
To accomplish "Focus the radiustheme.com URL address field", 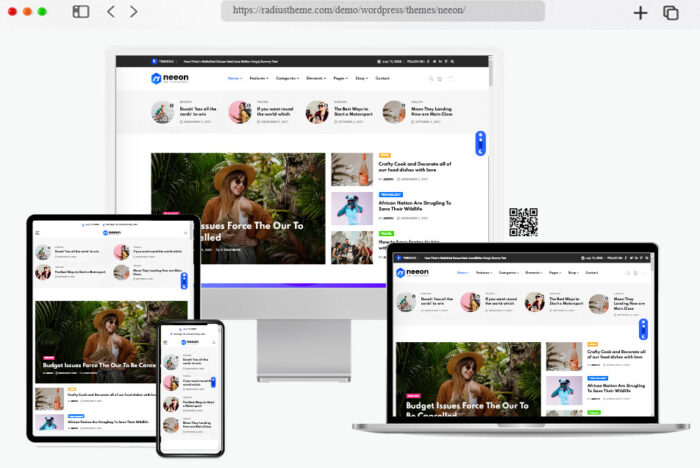I will (x=383, y=10).
